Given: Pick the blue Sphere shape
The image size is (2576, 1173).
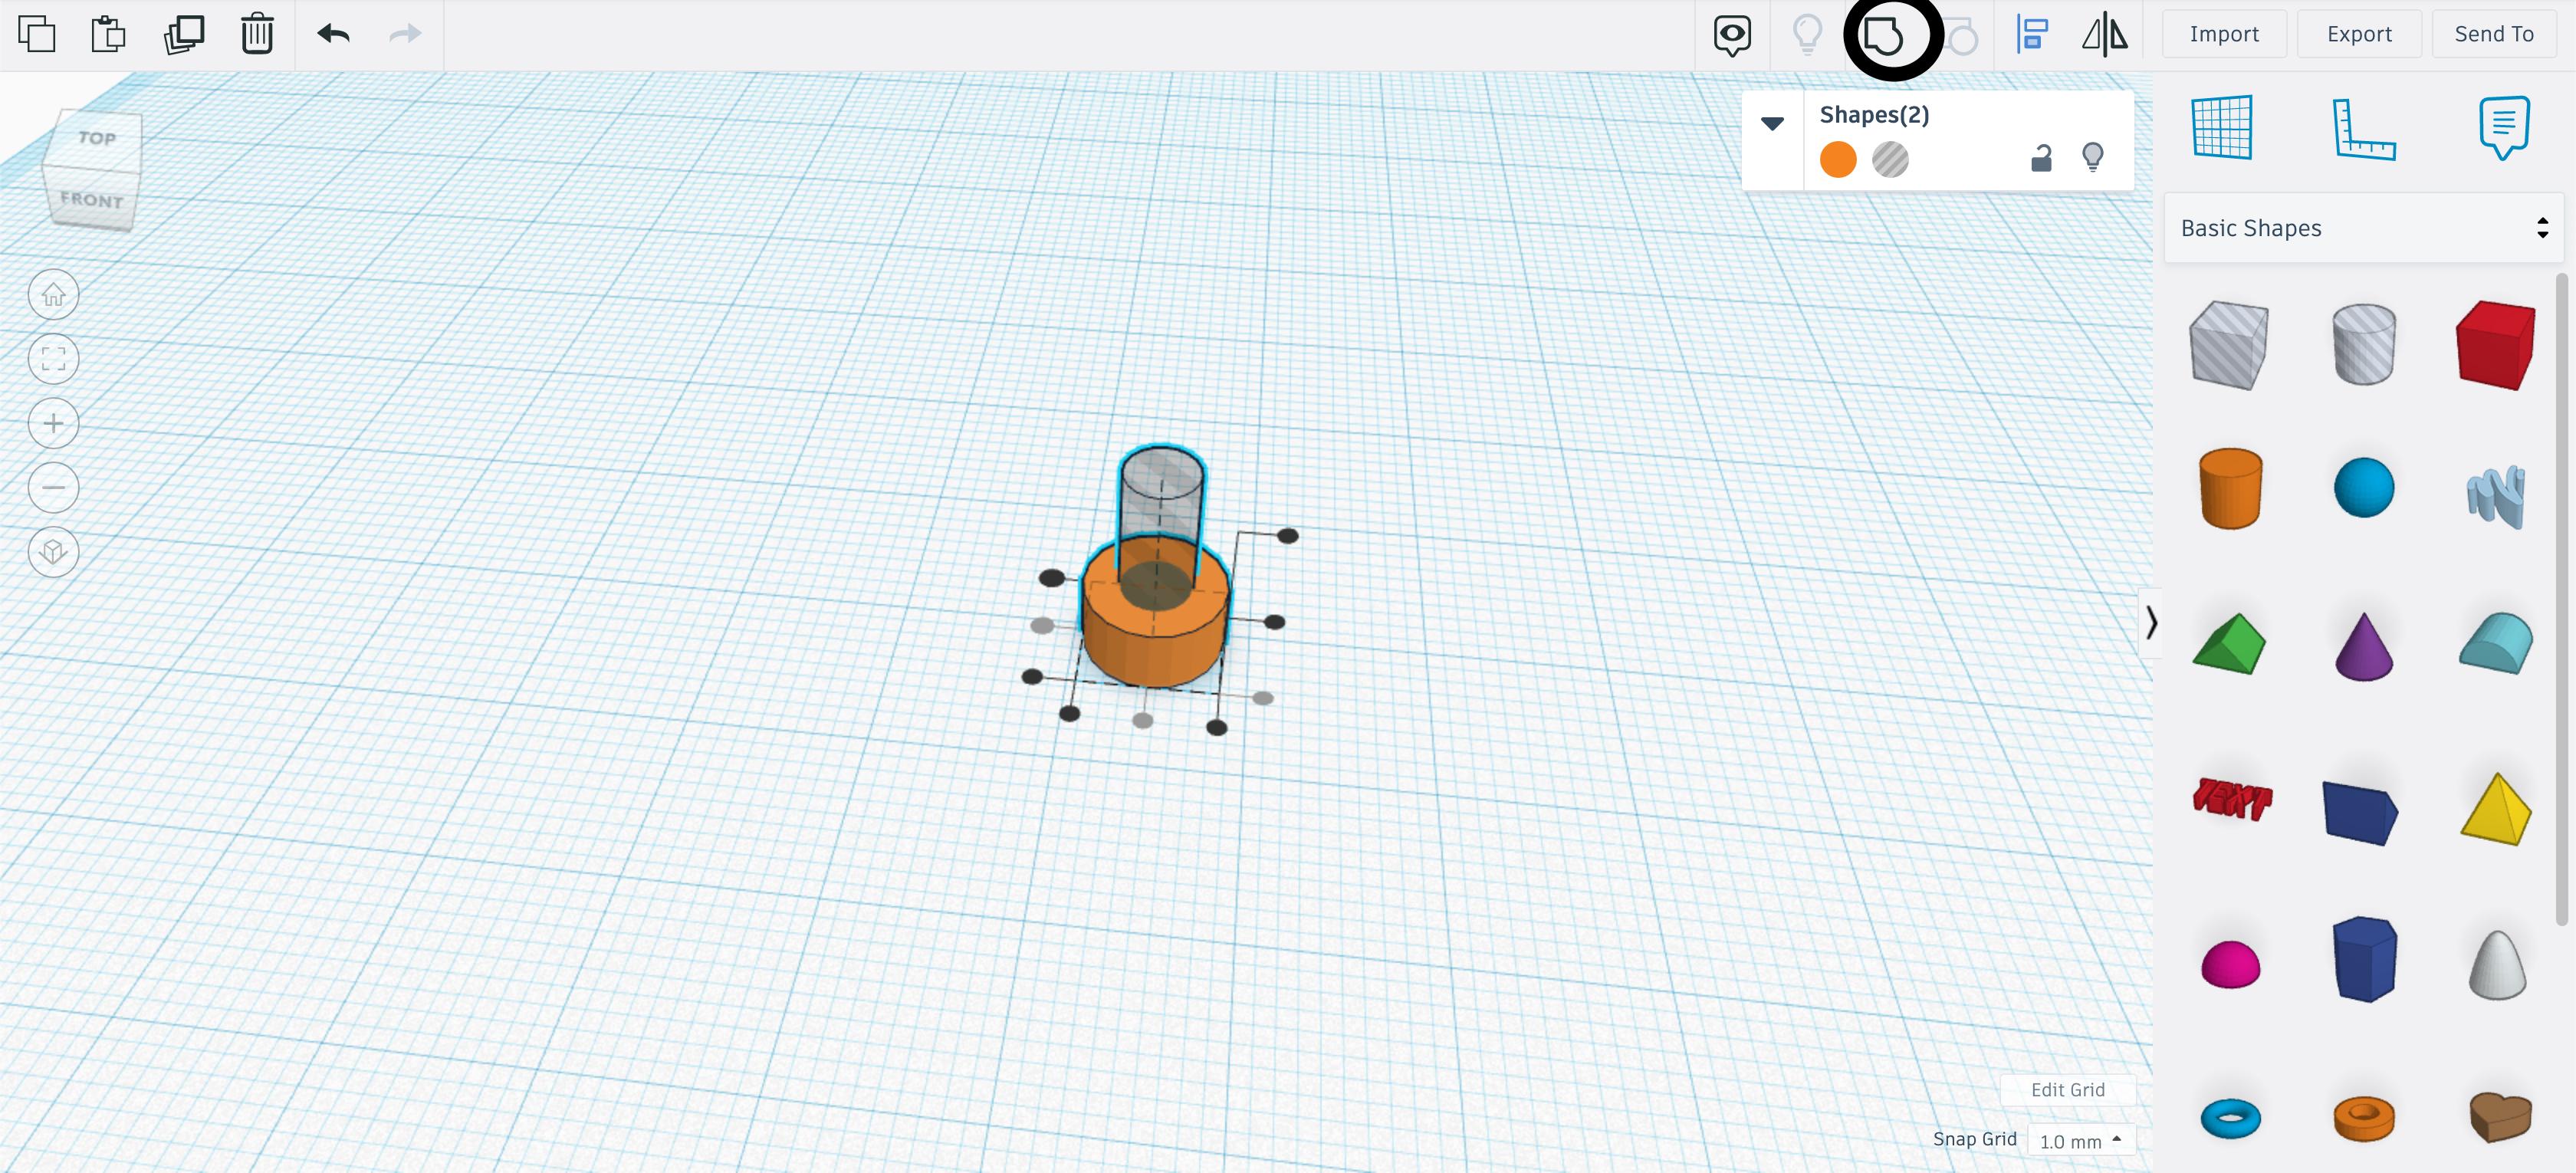Looking at the screenshot, I should [2364, 487].
